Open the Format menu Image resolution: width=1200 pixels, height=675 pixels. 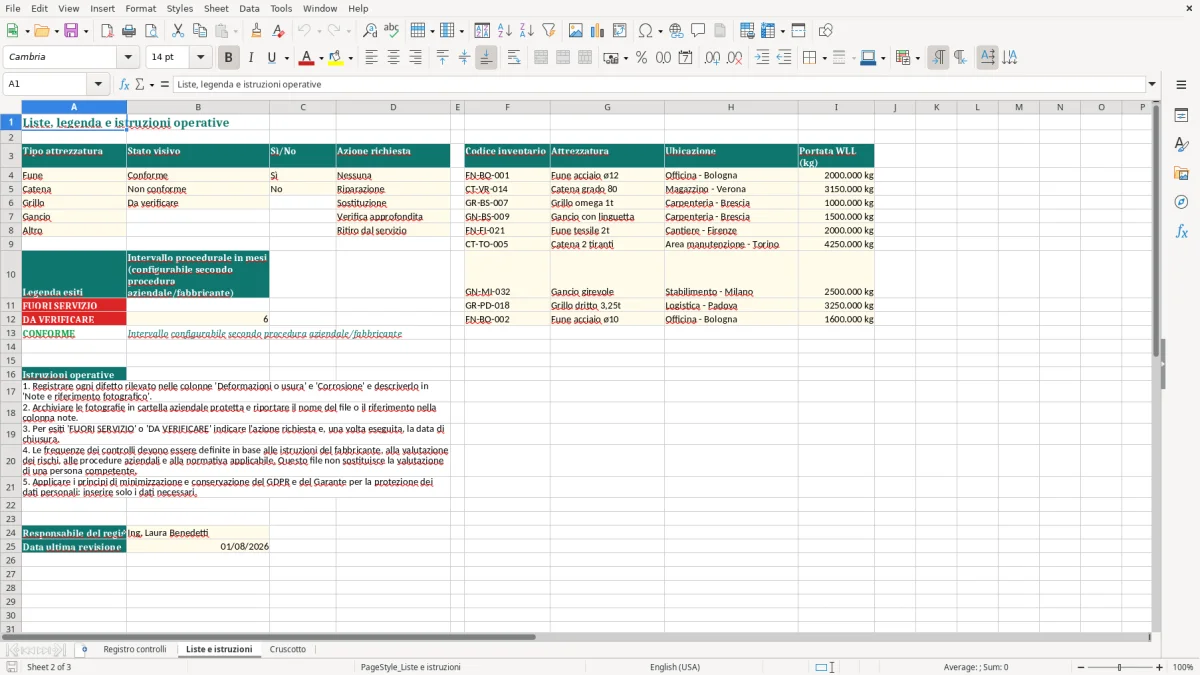pos(140,8)
